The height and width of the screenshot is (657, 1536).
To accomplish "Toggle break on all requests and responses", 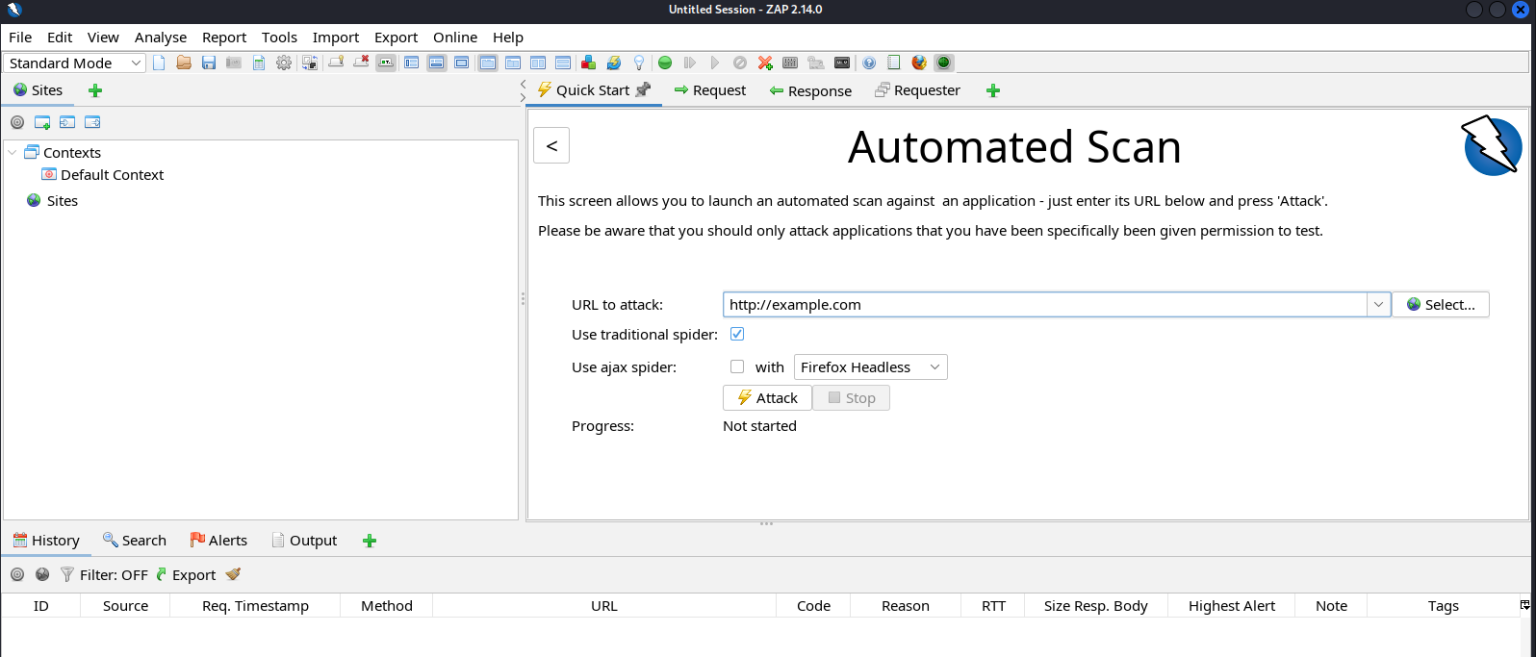I will click(663, 62).
